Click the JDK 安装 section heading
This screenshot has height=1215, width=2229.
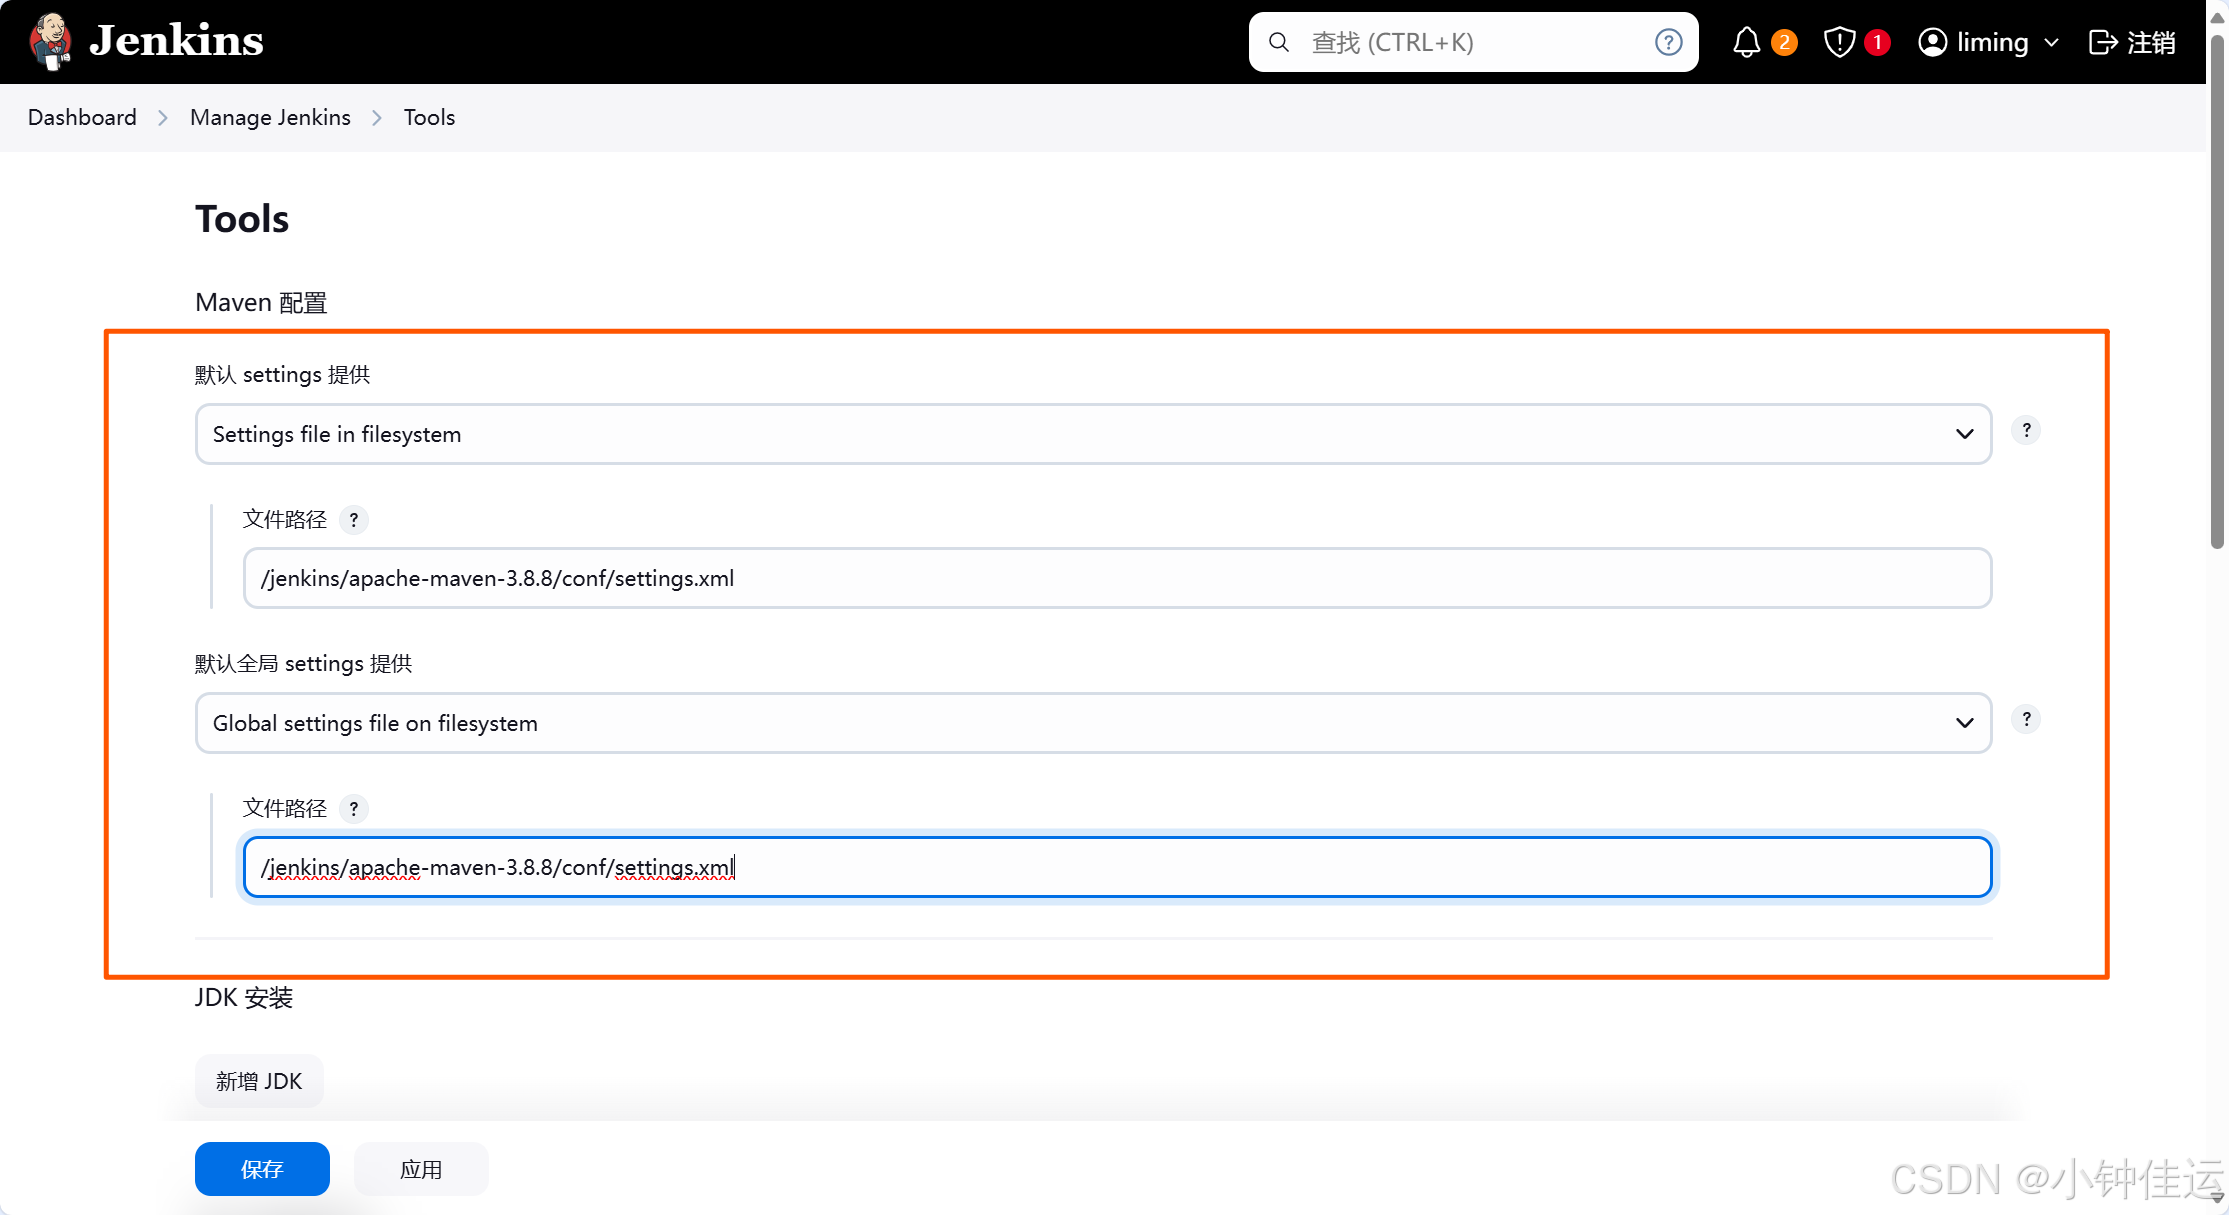(244, 997)
